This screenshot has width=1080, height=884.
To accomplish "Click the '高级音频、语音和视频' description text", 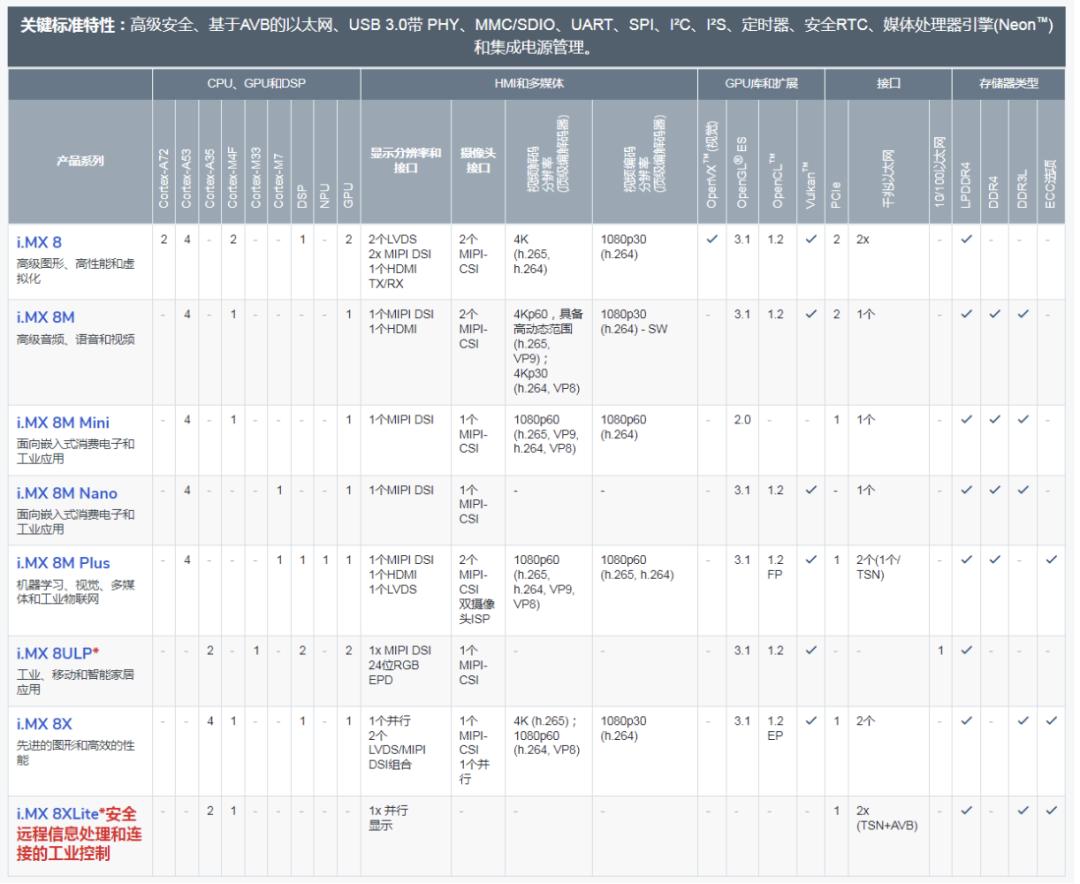I will [x=76, y=339].
